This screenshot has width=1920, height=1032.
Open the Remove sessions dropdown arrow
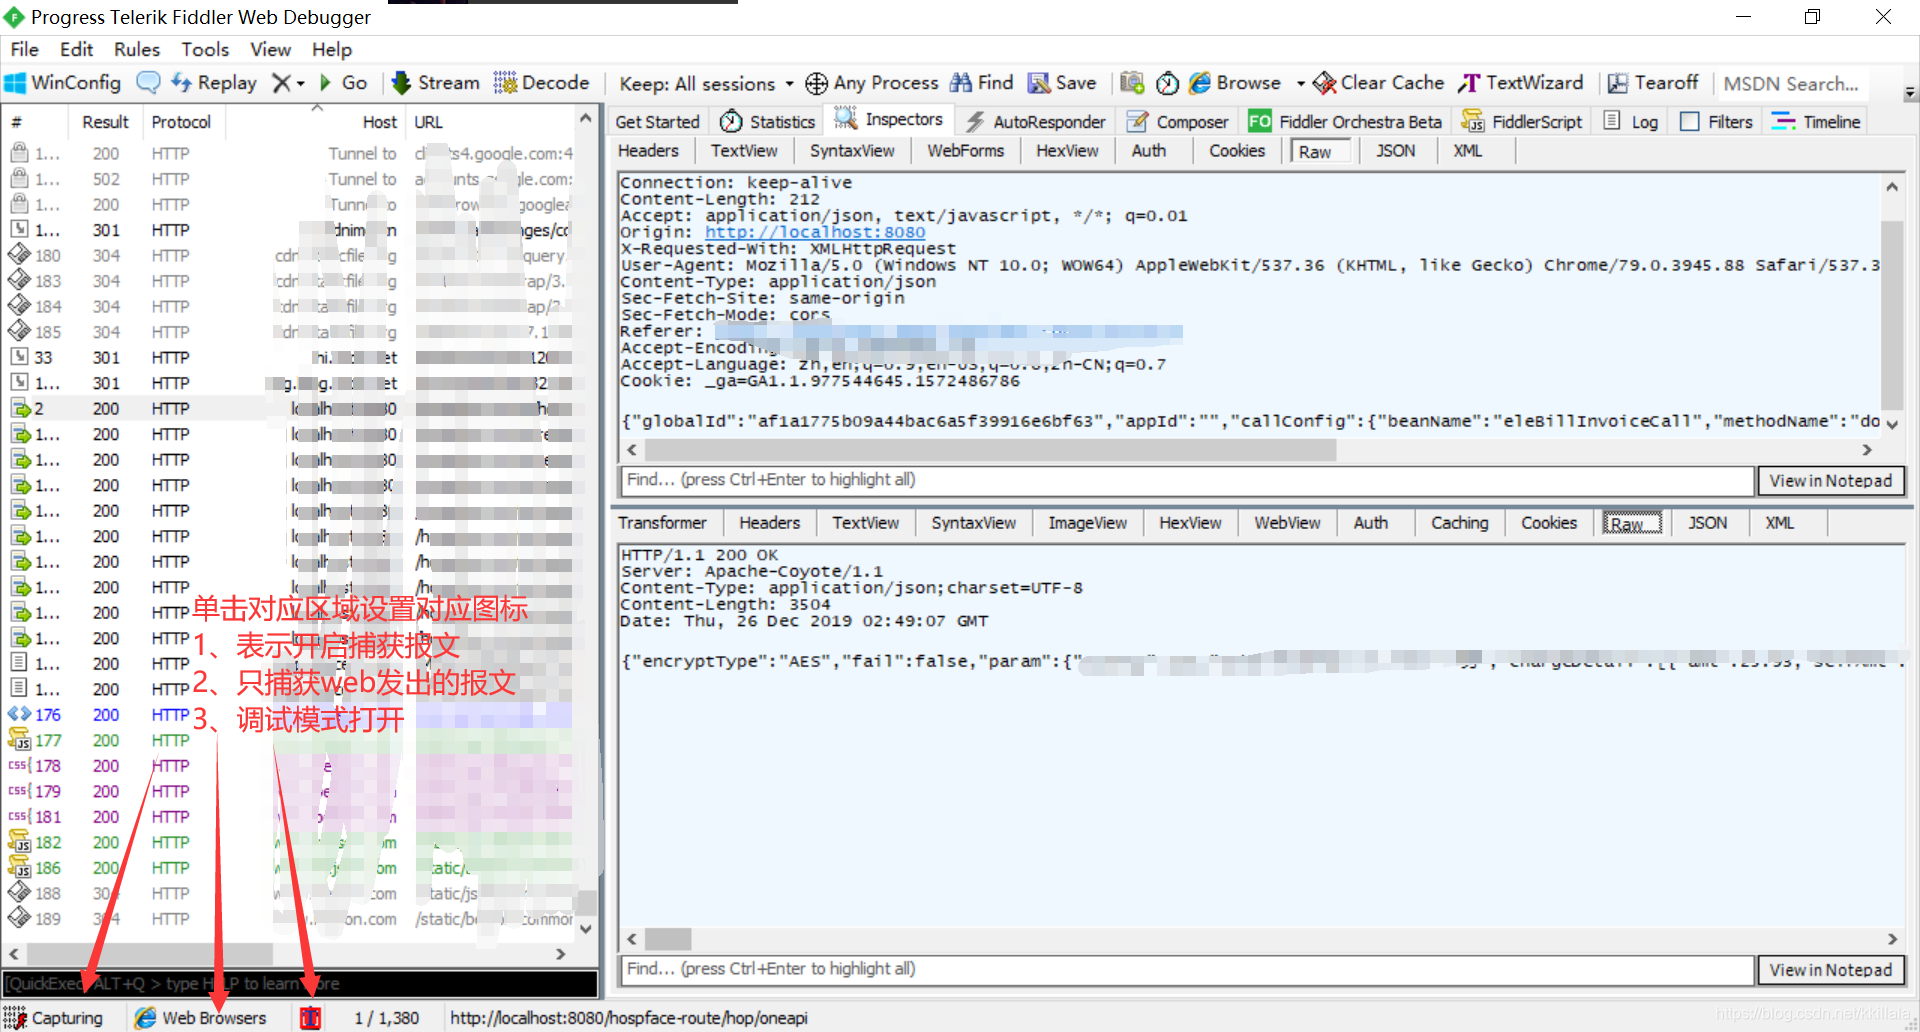[300, 84]
